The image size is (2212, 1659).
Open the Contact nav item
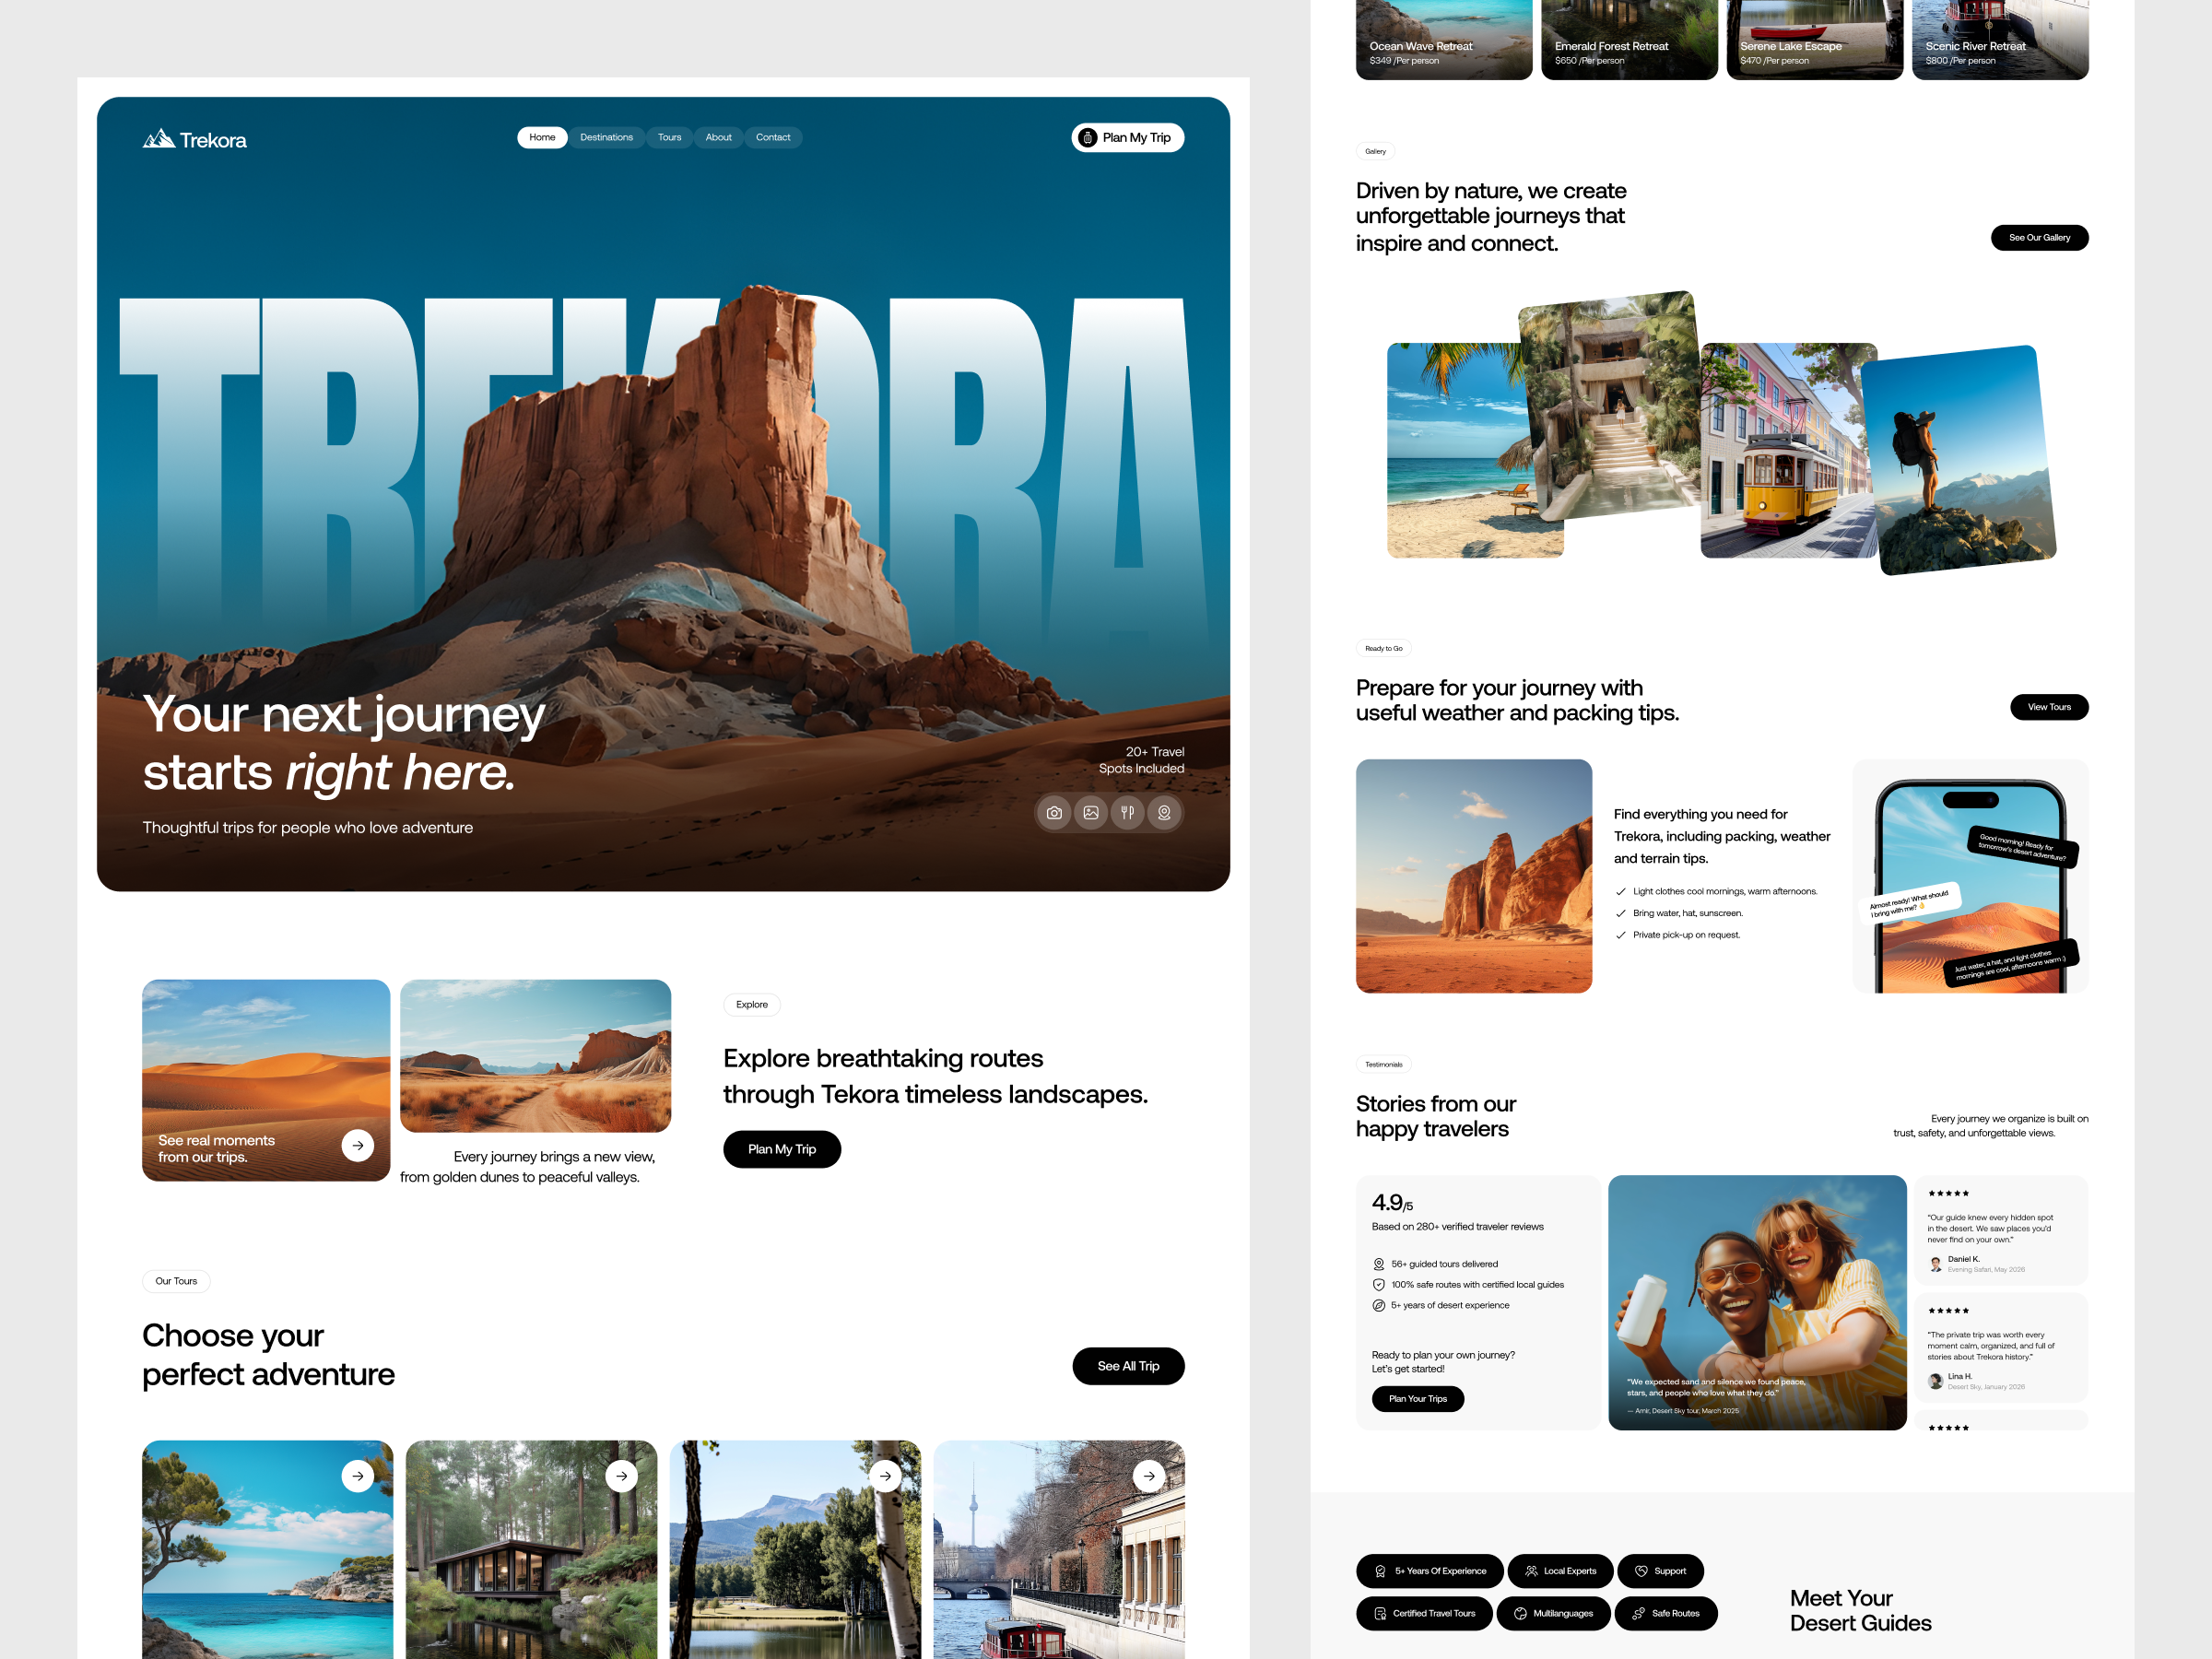point(772,137)
